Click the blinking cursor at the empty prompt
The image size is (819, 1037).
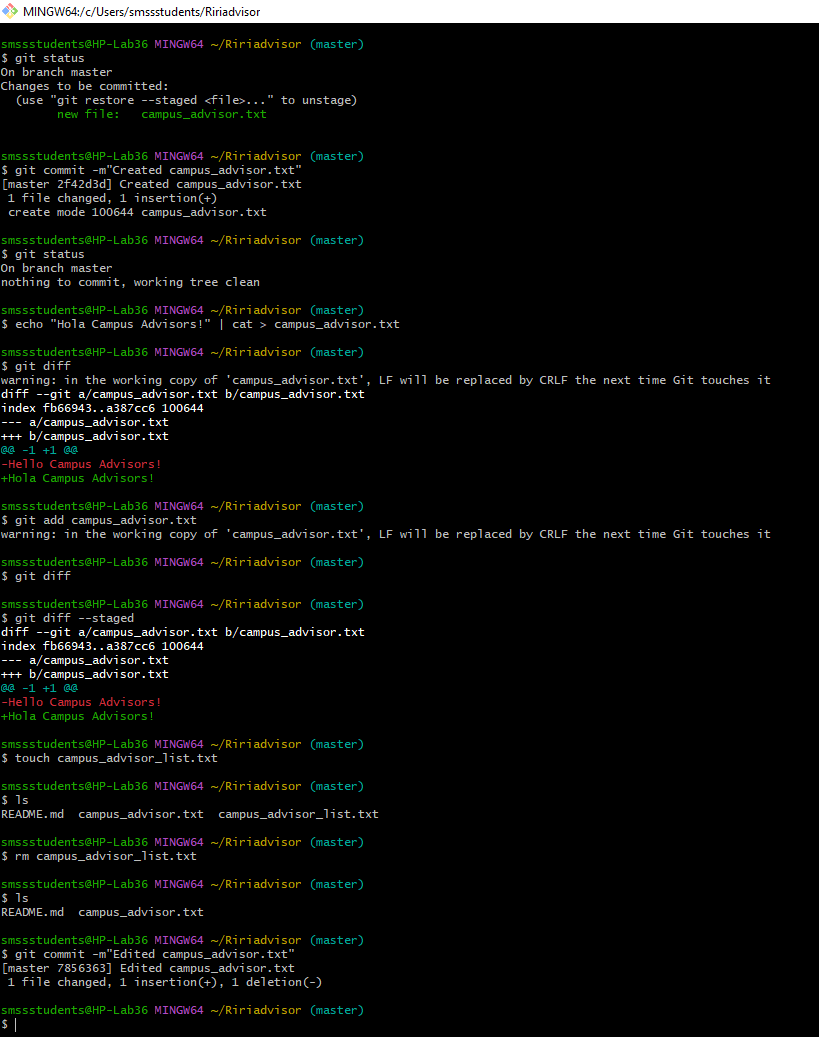(x=15, y=1023)
